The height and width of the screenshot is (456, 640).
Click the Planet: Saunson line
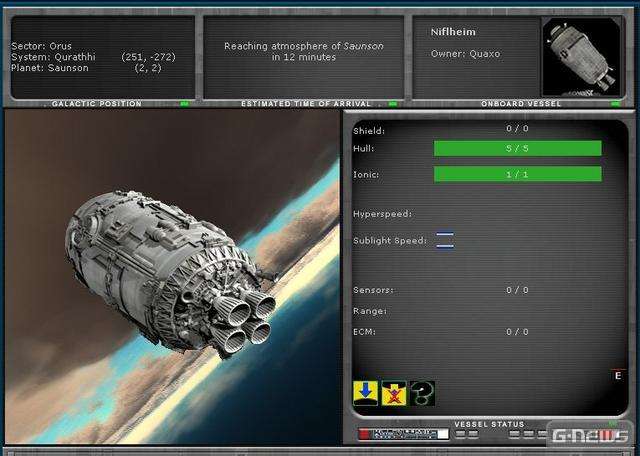pyautogui.click(x=50, y=68)
